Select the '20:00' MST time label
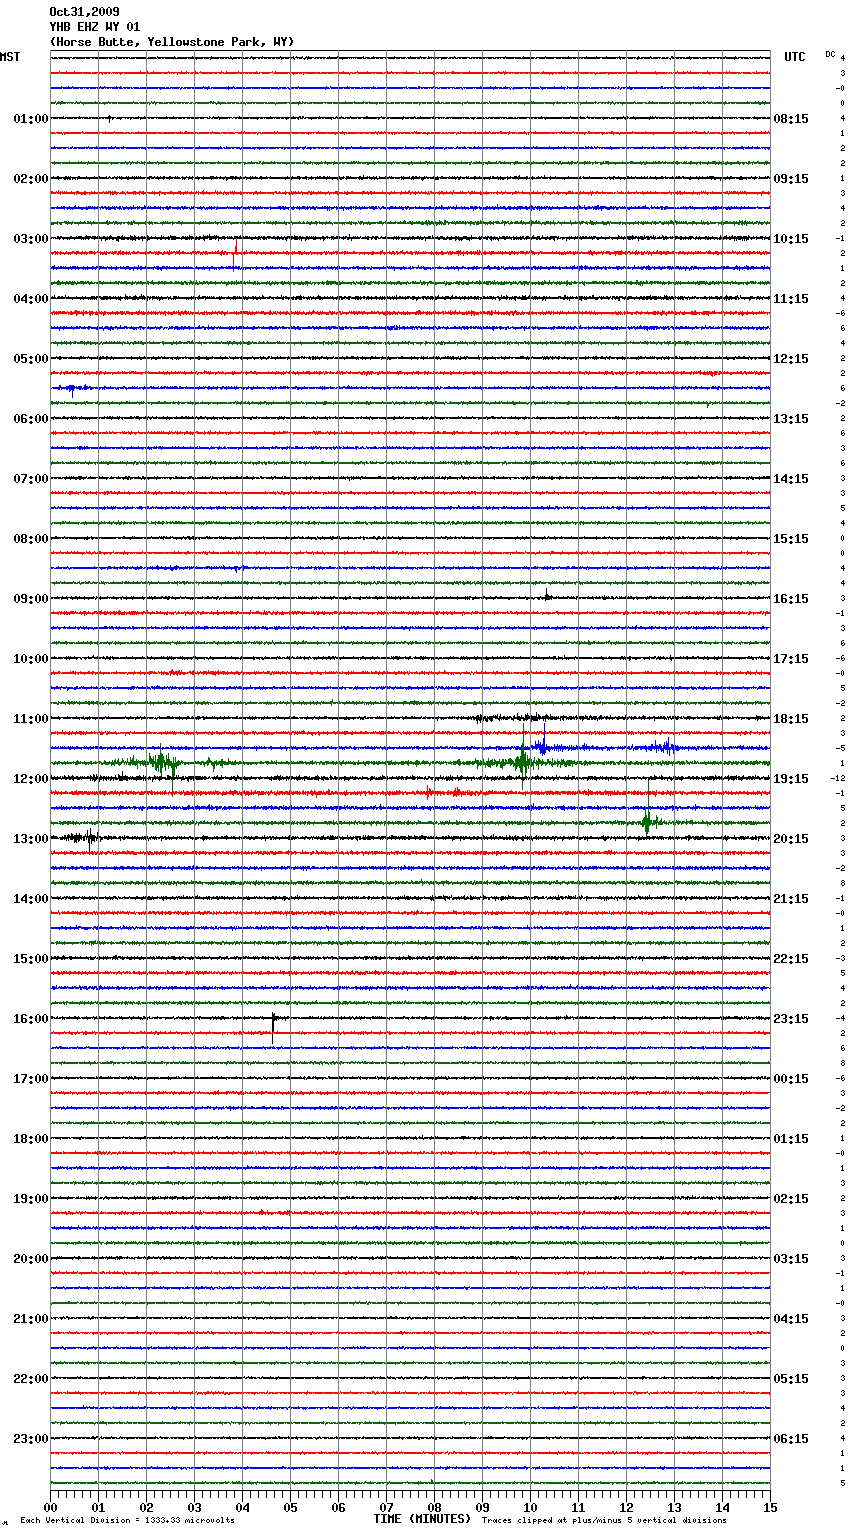 point(31,1259)
